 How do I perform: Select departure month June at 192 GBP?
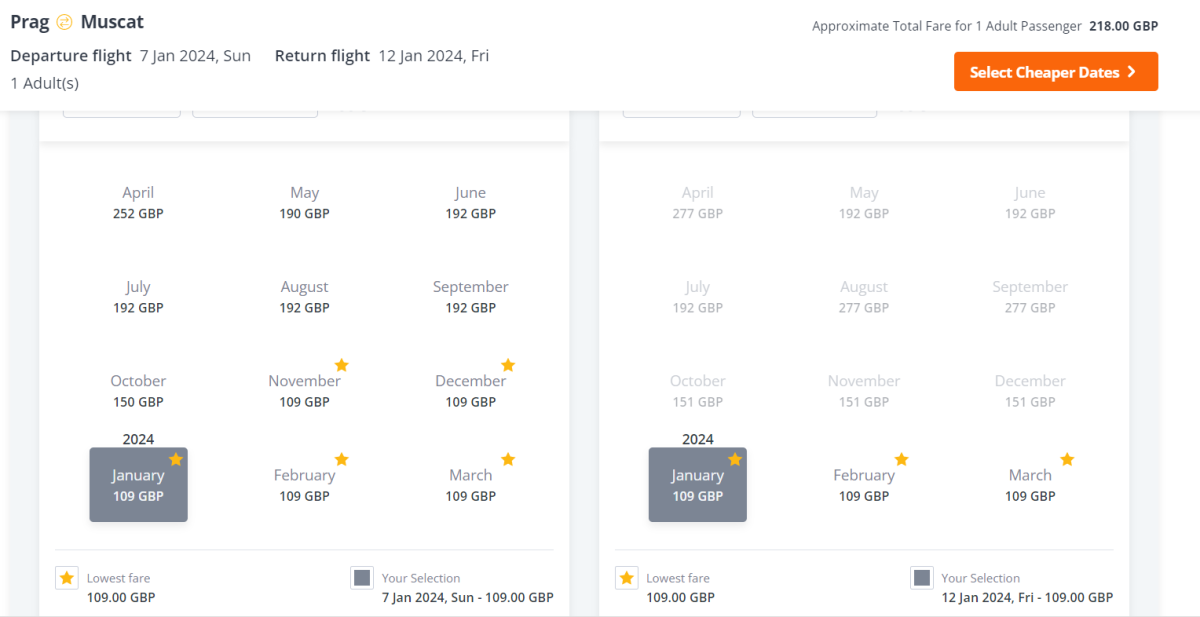coord(470,202)
